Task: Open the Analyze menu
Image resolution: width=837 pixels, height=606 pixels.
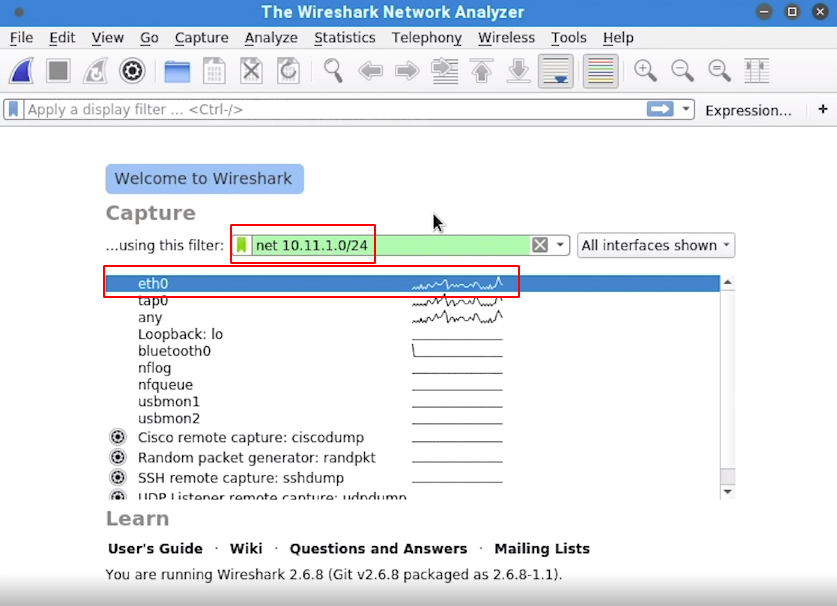Action: click(x=271, y=38)
